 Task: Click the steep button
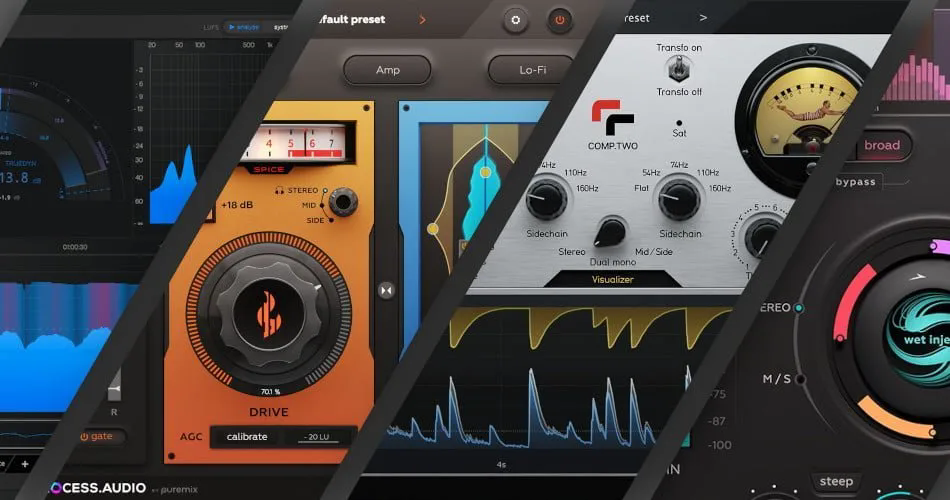click(x=835, y=482)
